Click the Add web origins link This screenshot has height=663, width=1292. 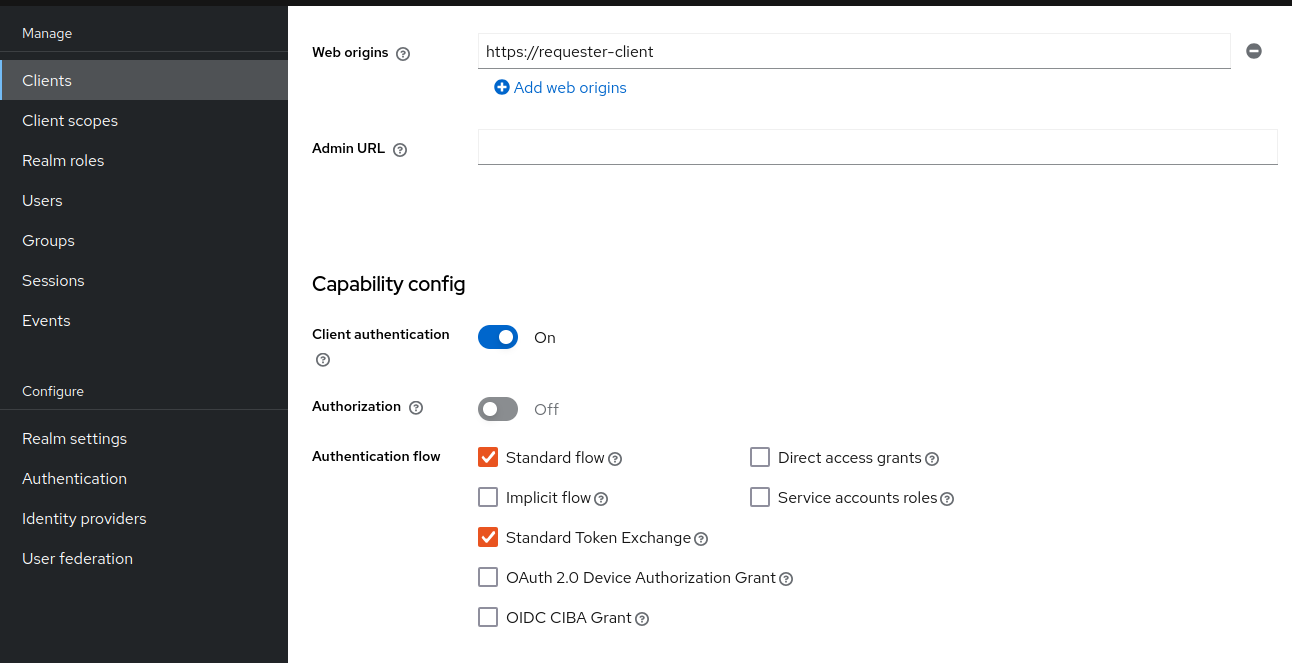point(569,87)
